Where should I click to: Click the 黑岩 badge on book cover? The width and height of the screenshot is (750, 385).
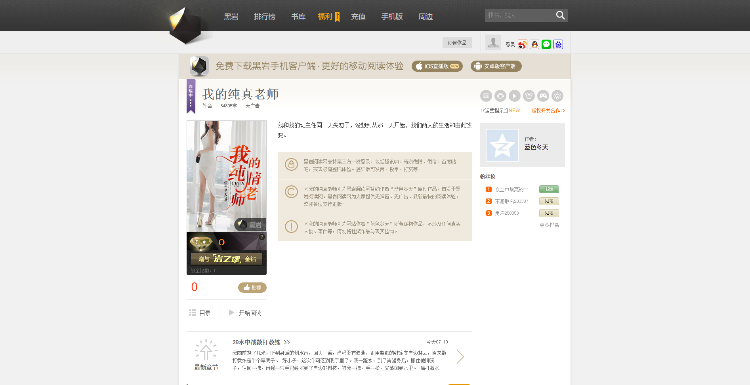coord(250,224)
